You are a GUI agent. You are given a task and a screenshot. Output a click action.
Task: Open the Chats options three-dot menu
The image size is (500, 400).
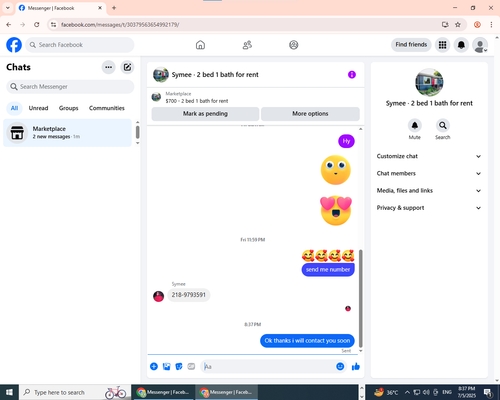click(109, 67)
